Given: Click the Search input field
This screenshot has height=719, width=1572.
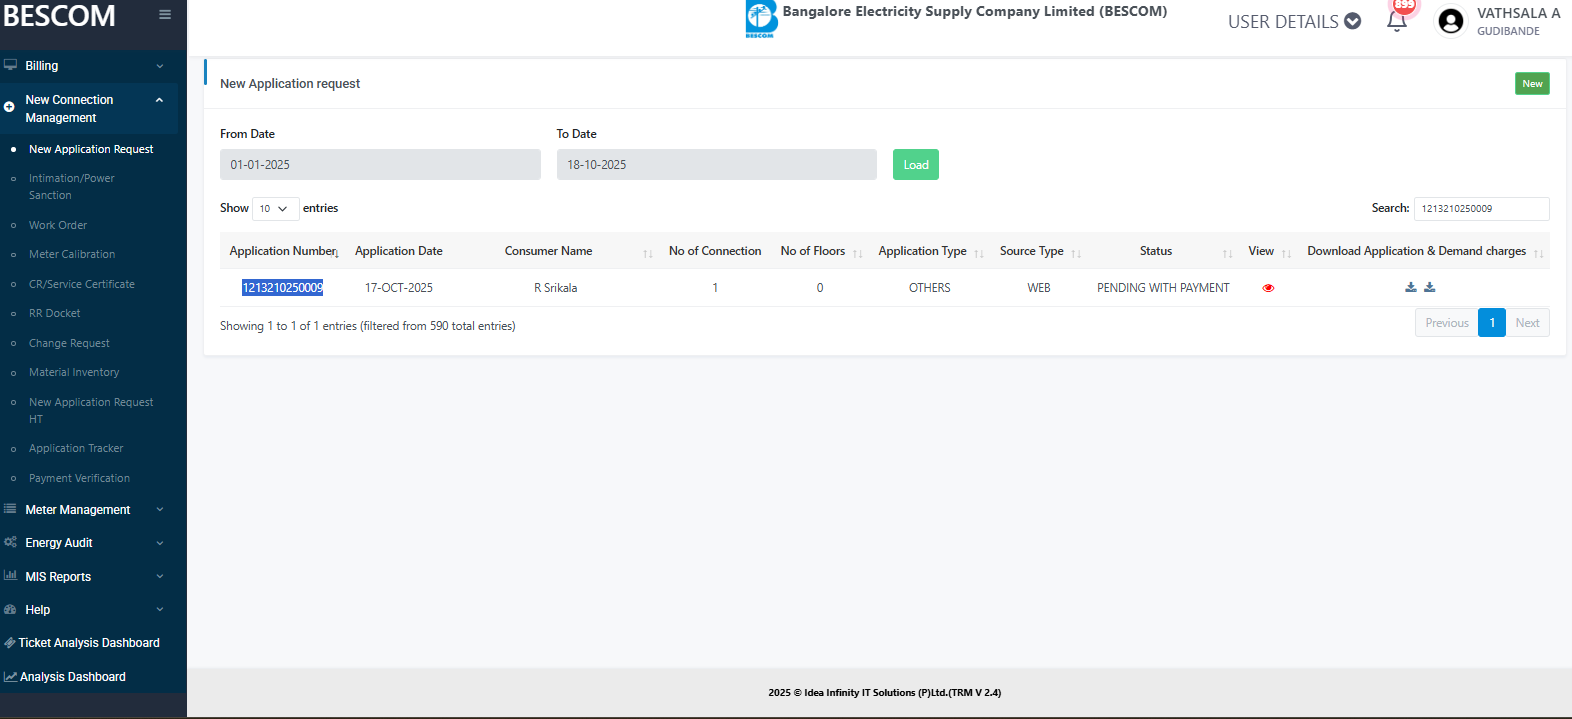Looking at the screenshot, I should click(1480, 209).
